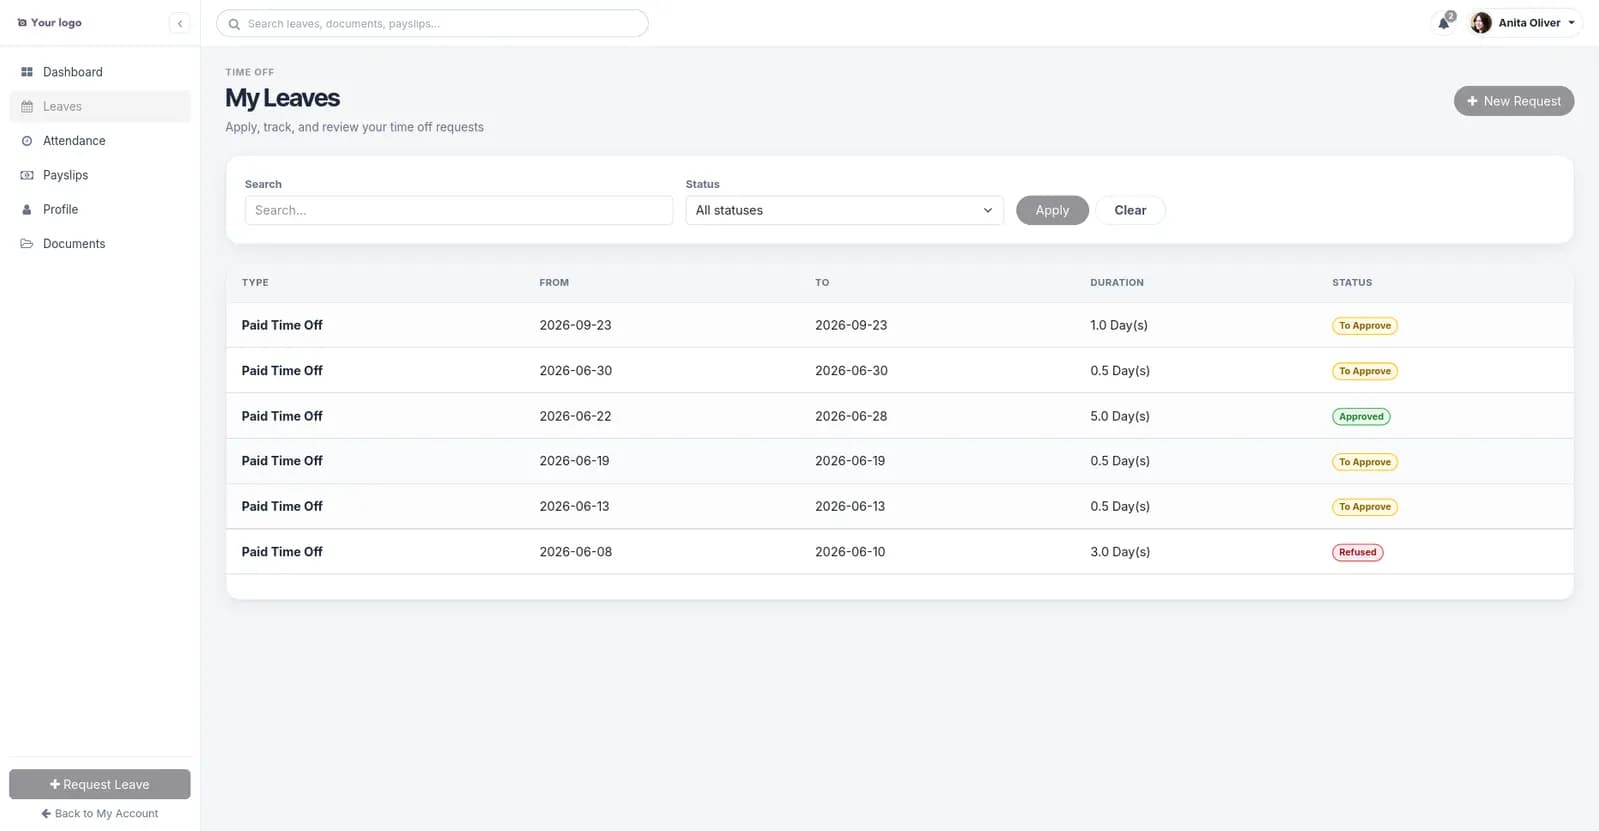Click the 2026-06-28 to-date cell

click(851, 416)
